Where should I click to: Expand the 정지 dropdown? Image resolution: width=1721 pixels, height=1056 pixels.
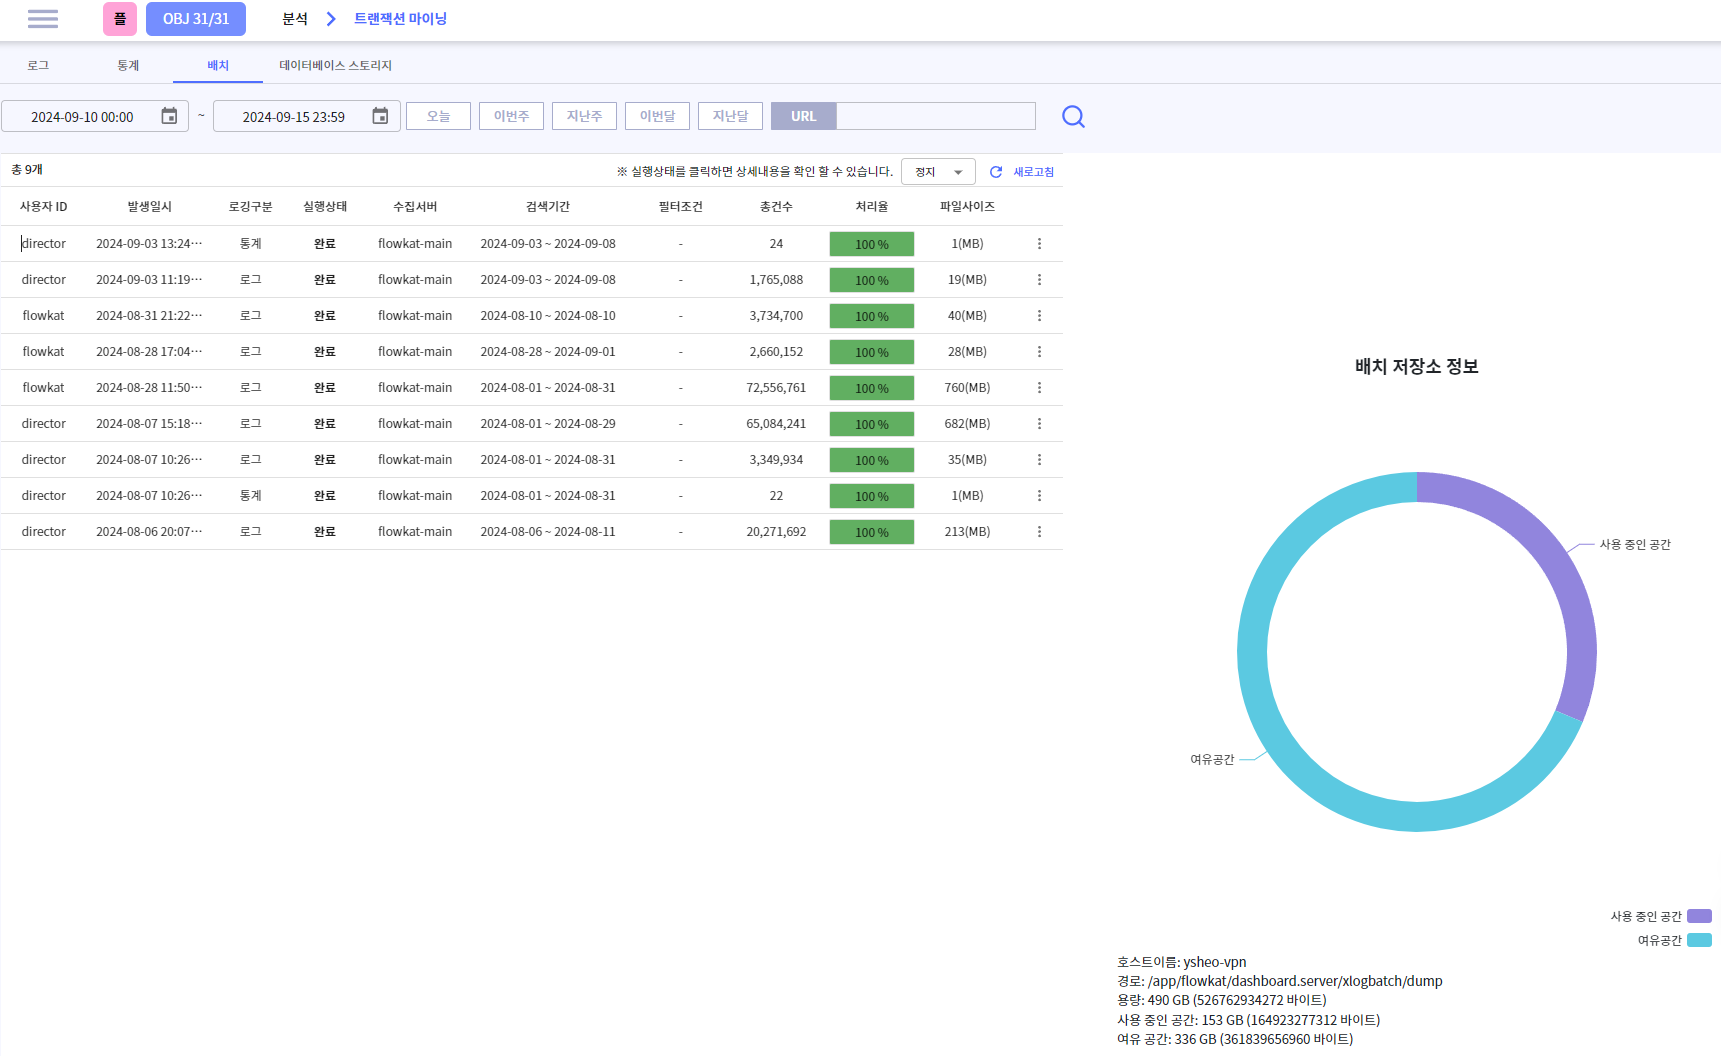938,172
